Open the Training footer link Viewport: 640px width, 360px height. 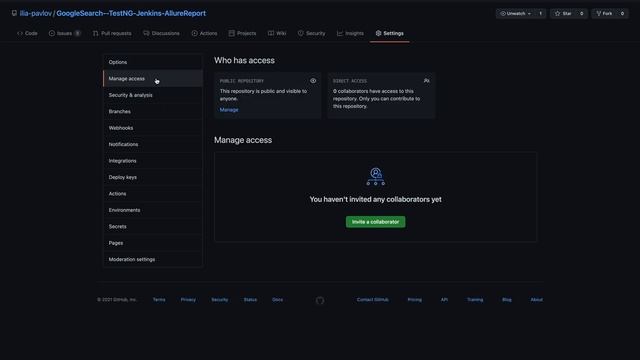[x=475, y=300]
